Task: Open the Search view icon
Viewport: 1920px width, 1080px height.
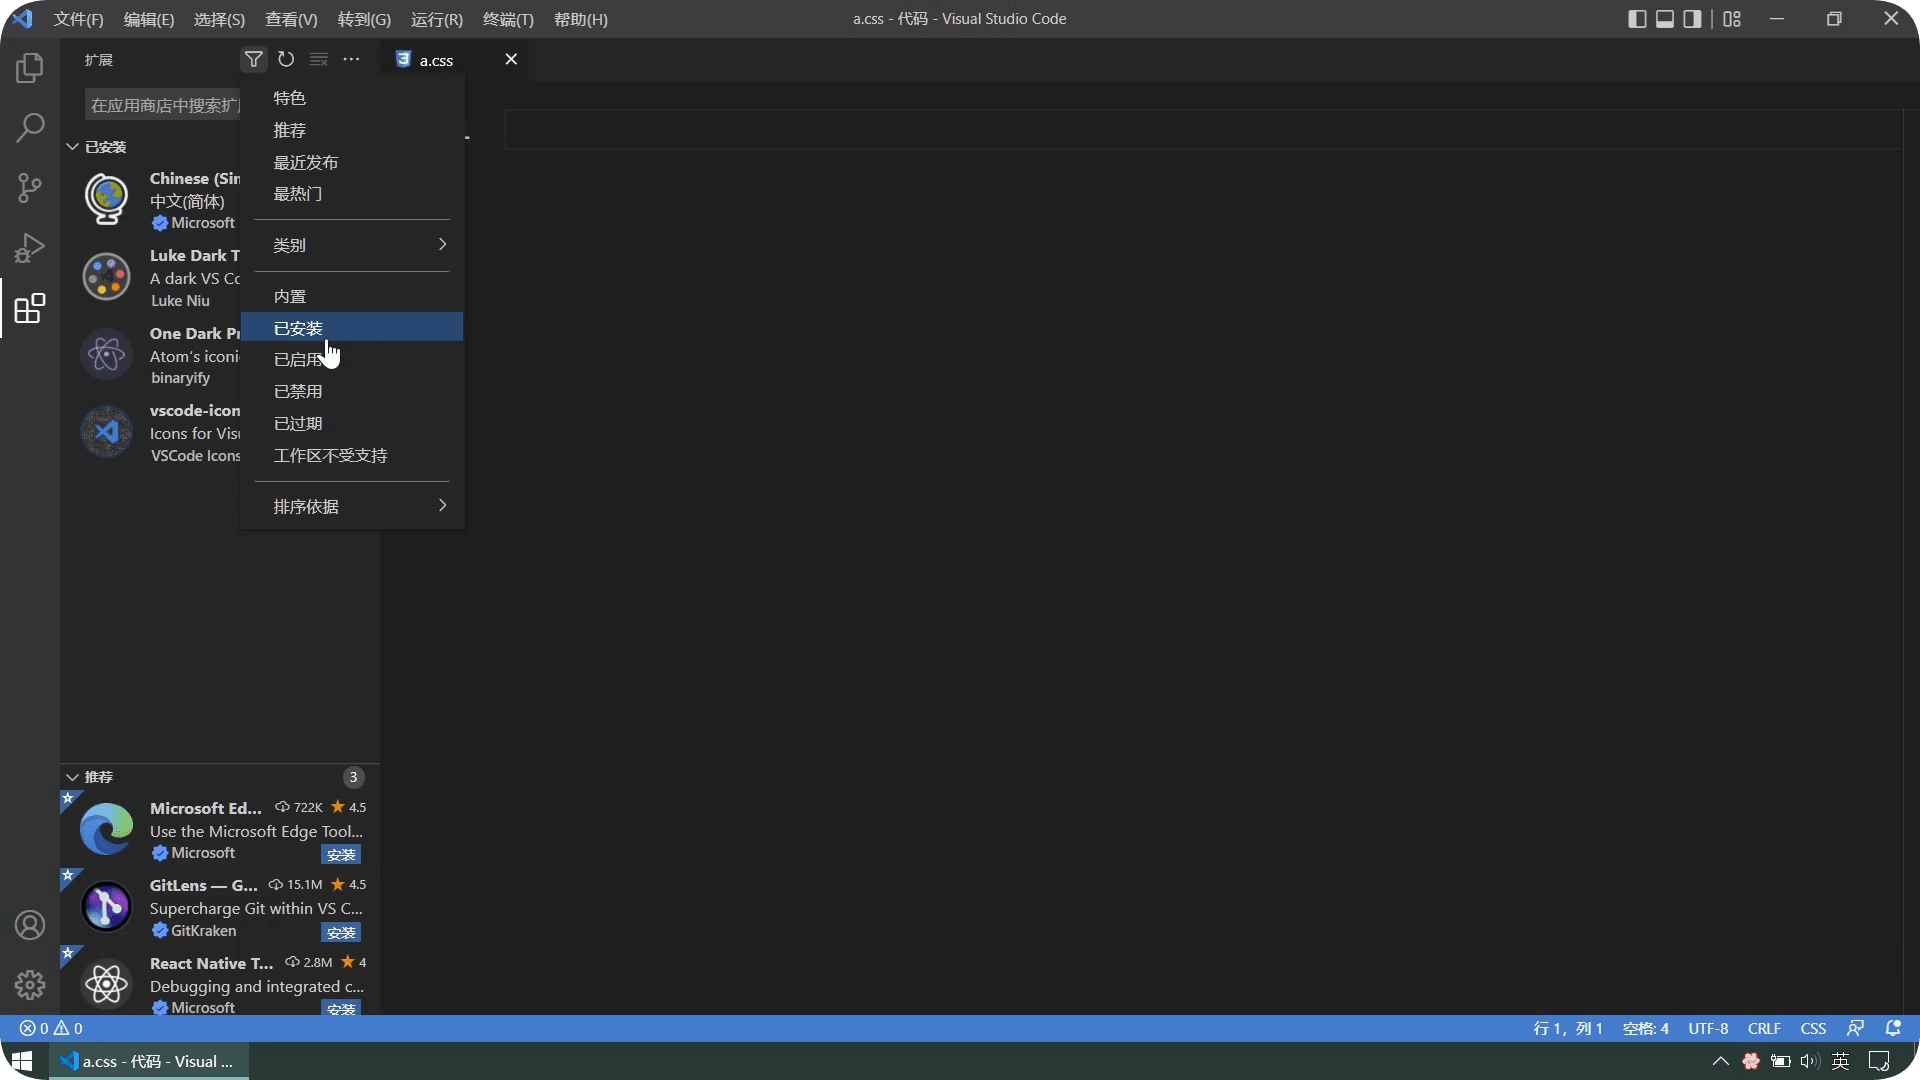Action: pyautogui.click(x=30, y=128)
